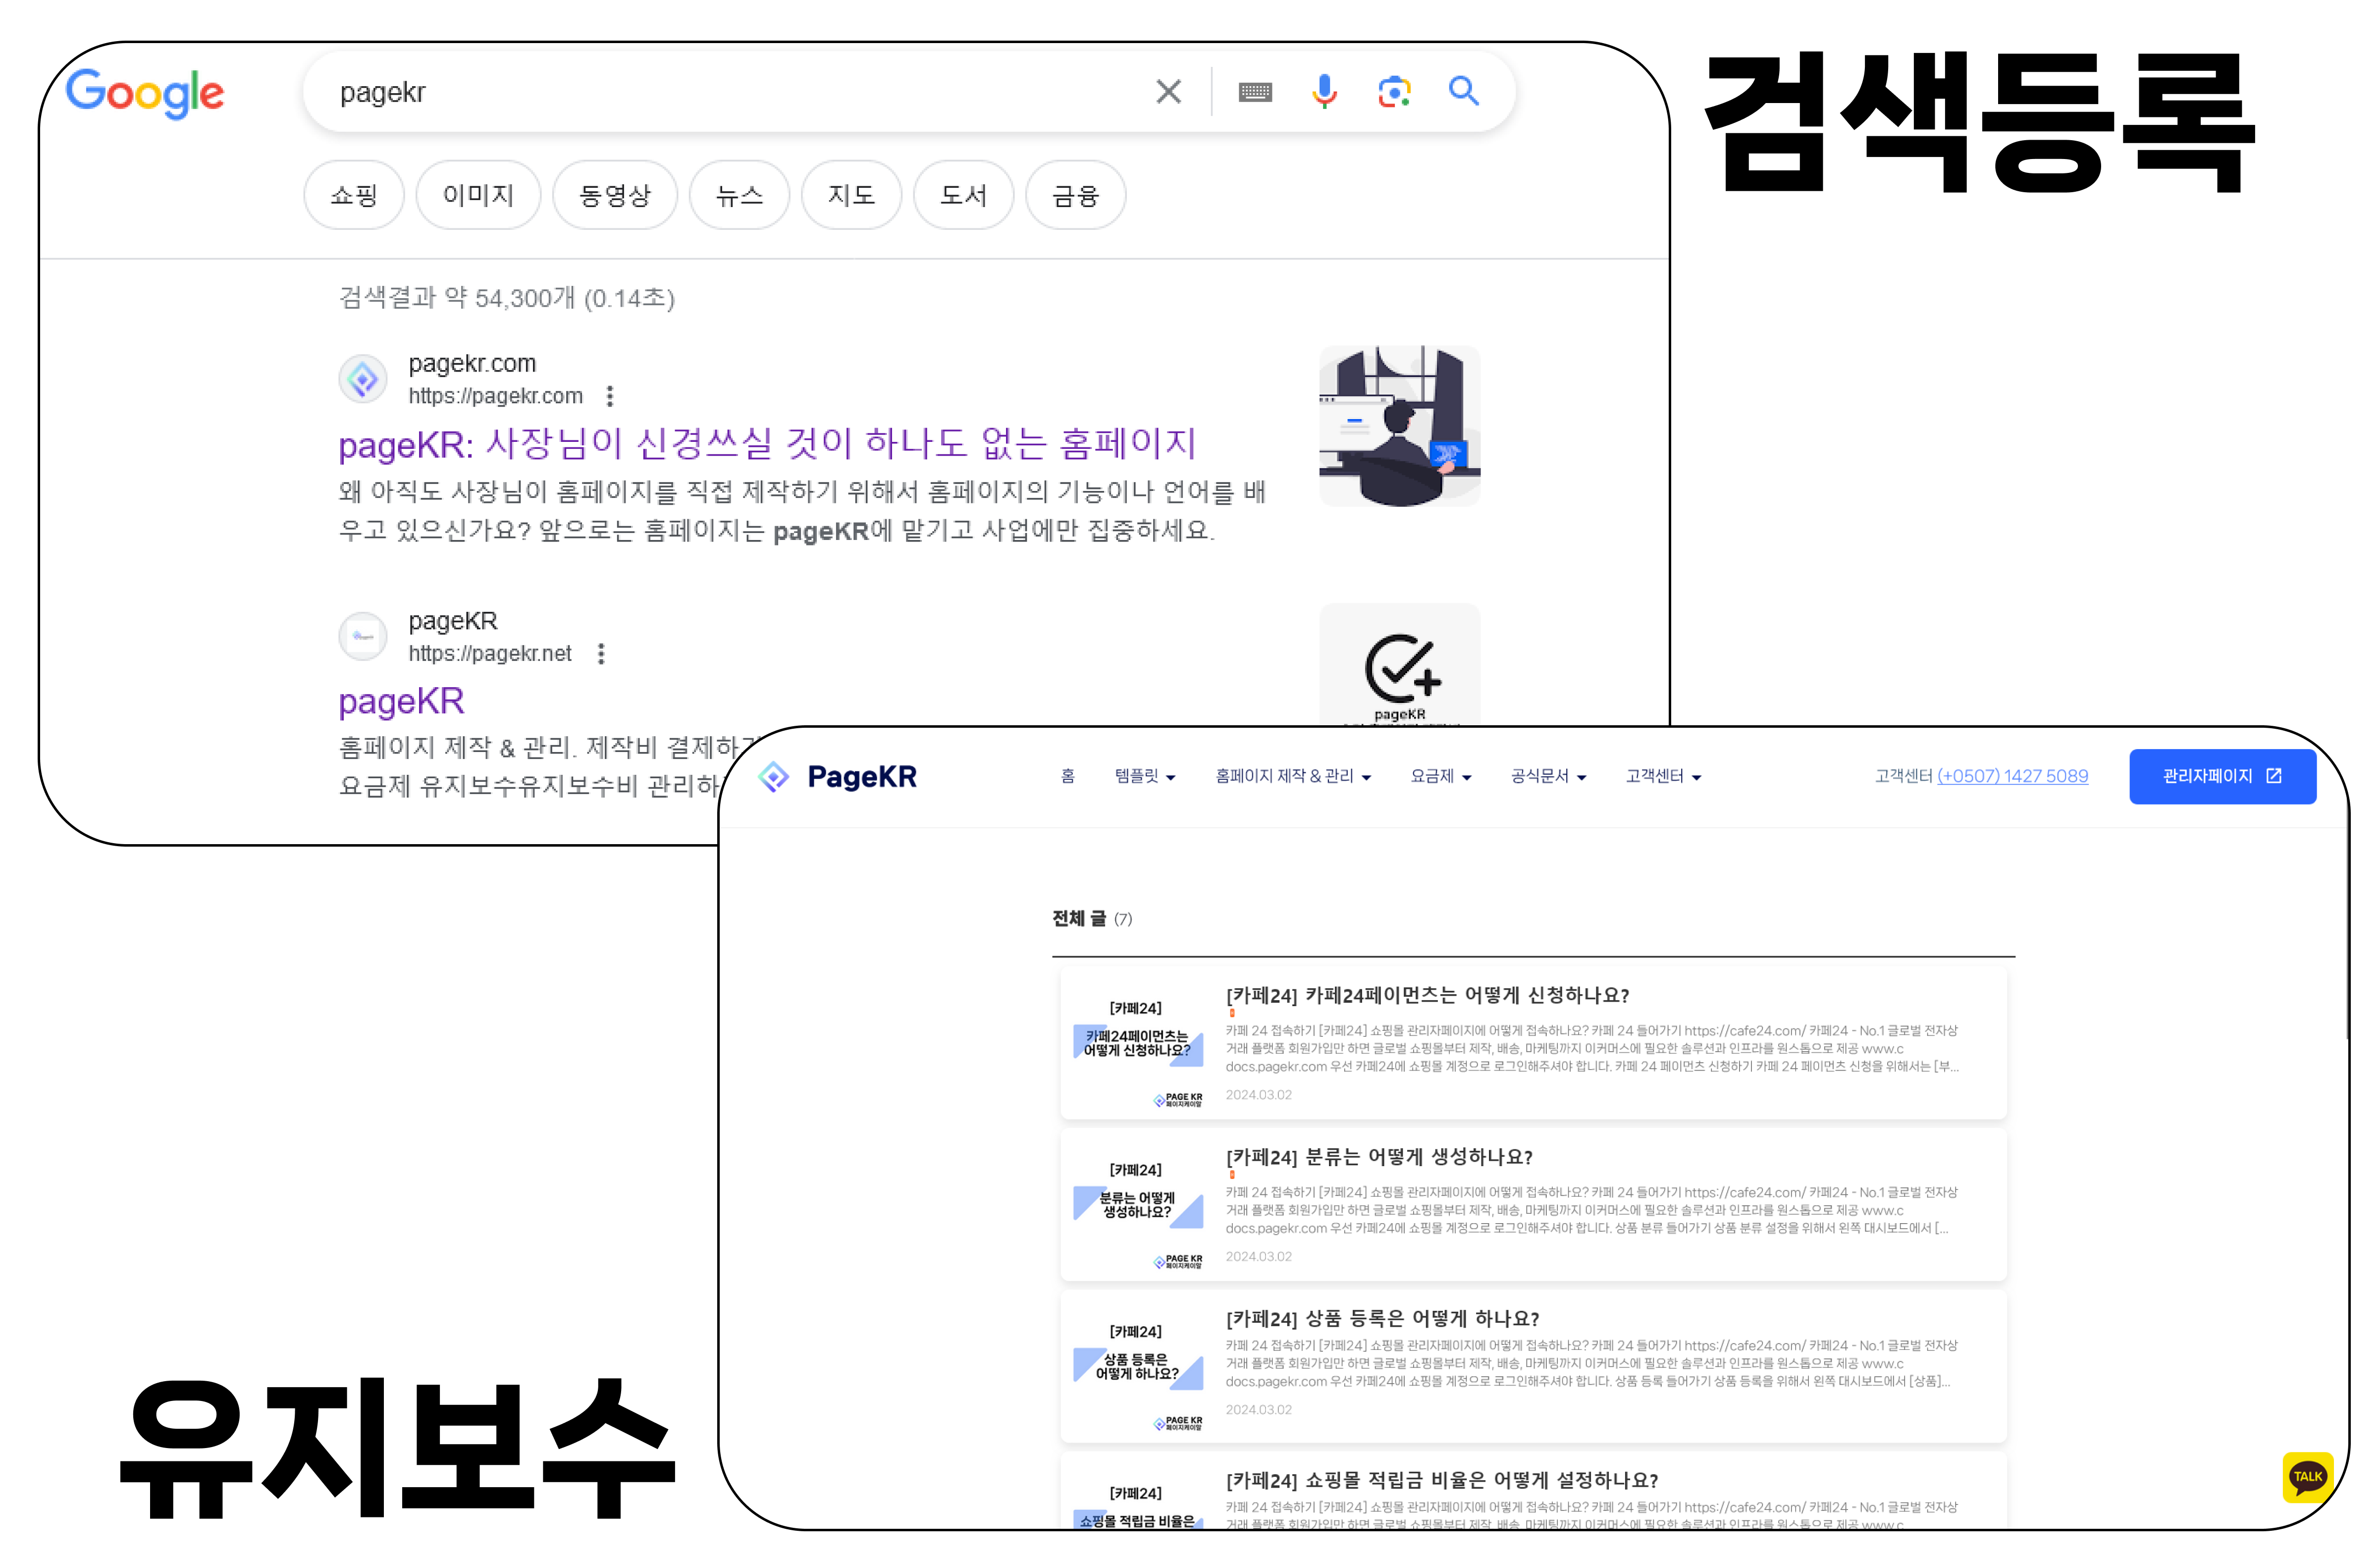Open the 카페24페이먼츠 article thumbnail

pos(1137,1043)
